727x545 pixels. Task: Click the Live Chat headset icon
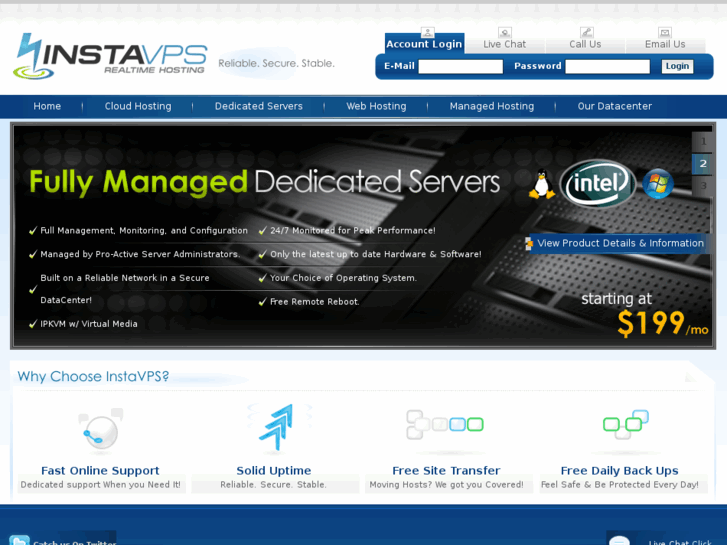click(504, 32)
